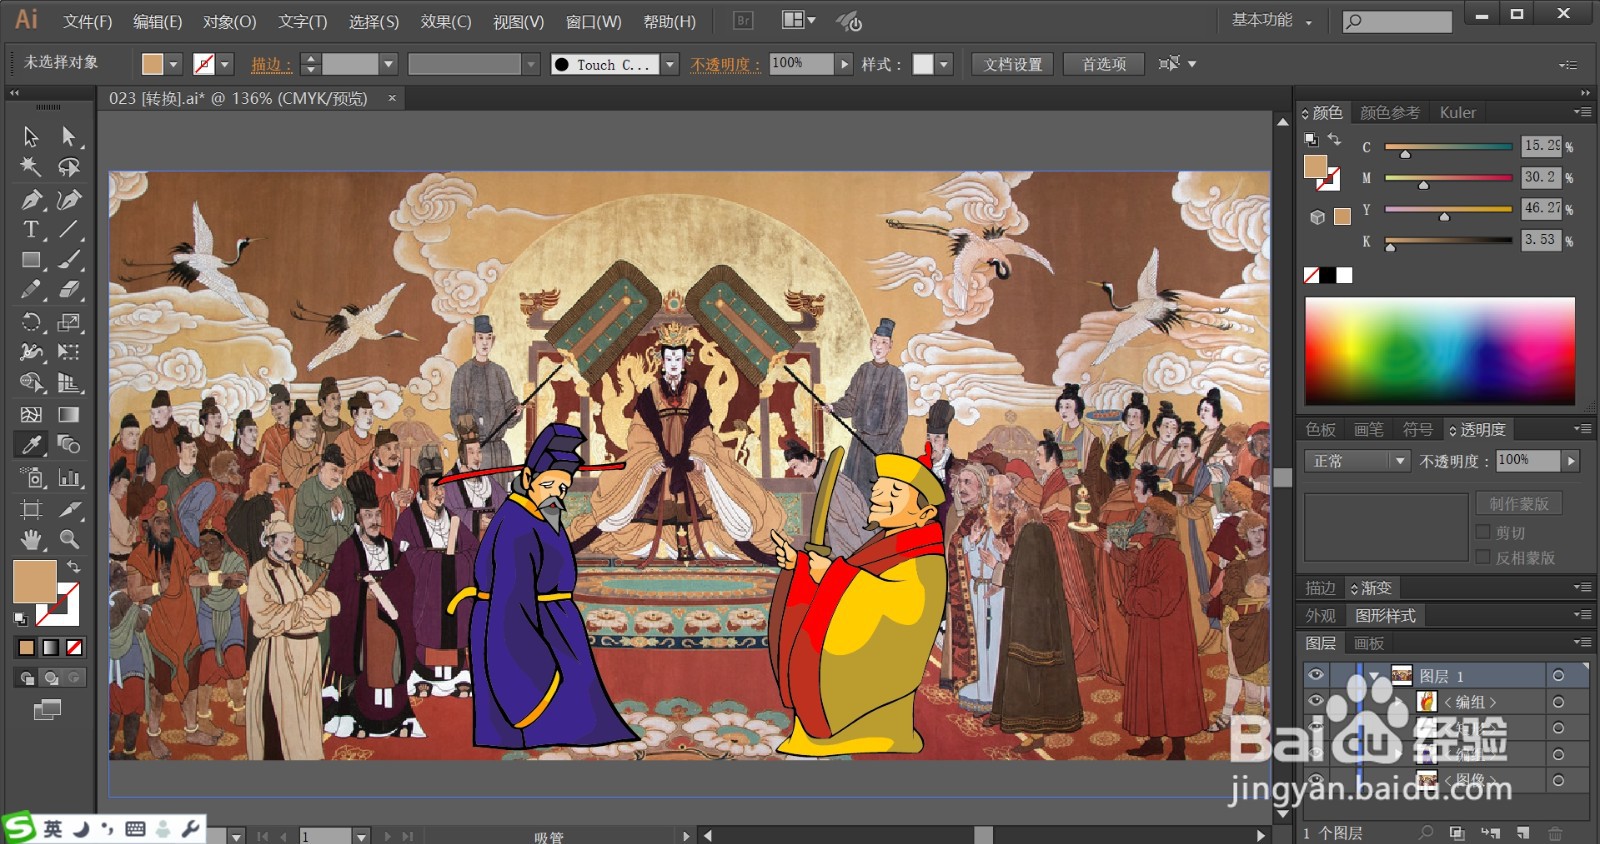1600x844 pixels.
Task: Switch to the 颜色参考 tab
Action: [1389, 113]
